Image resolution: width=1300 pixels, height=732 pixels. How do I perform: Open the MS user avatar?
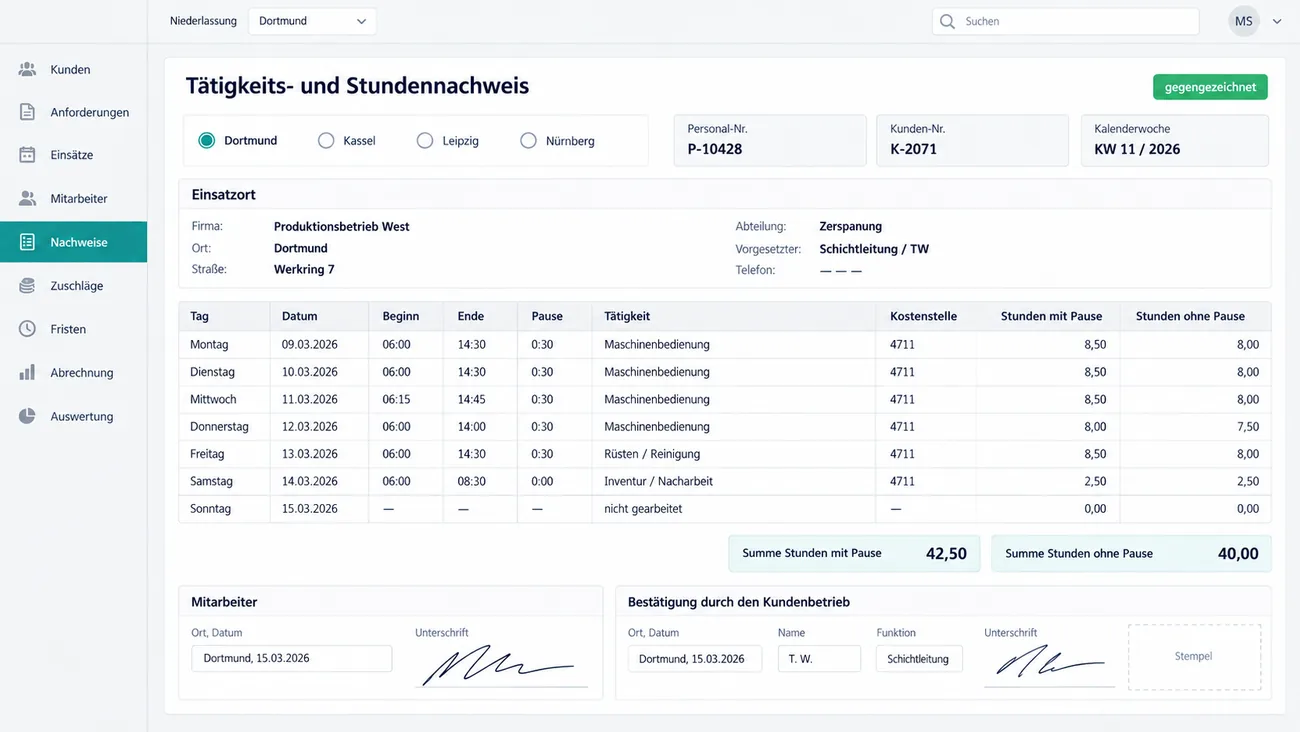pyautogui.click(x=1243, y=21)
